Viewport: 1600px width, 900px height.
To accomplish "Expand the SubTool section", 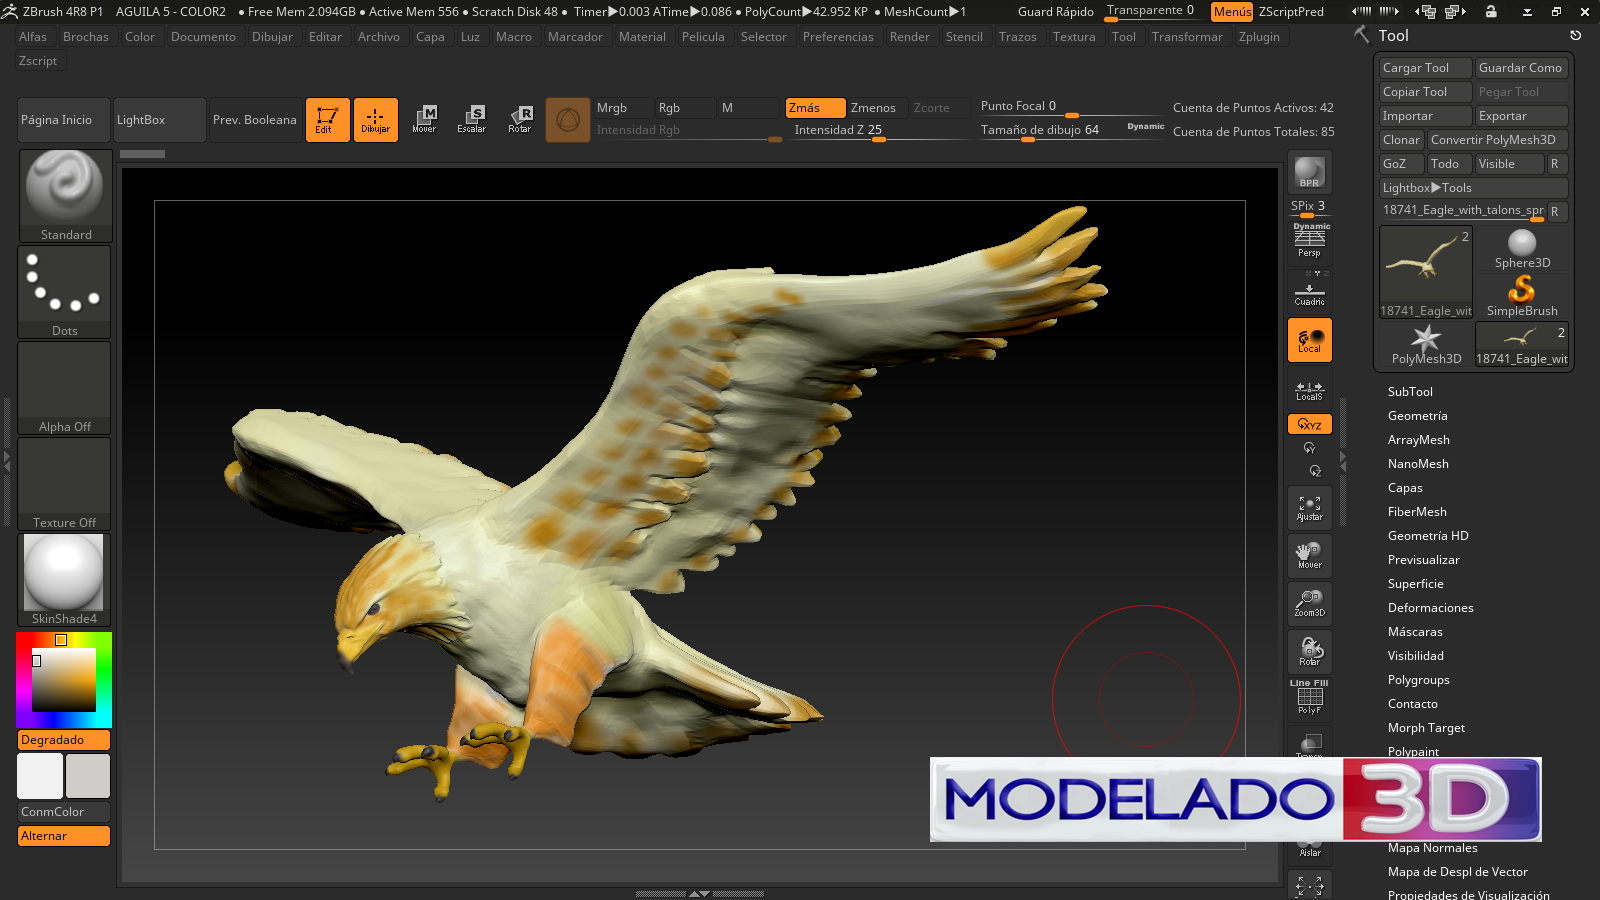I will pos(1410,392).
